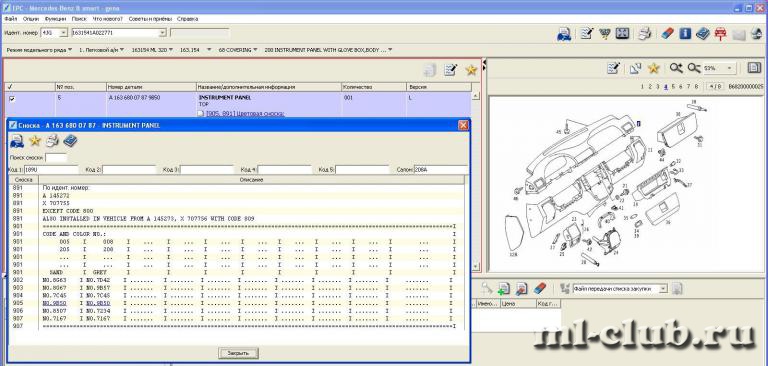This screenshot has height=366, width=768.
Task: Click the blue book icon in footnote dialog
Action: coord(70,141)
